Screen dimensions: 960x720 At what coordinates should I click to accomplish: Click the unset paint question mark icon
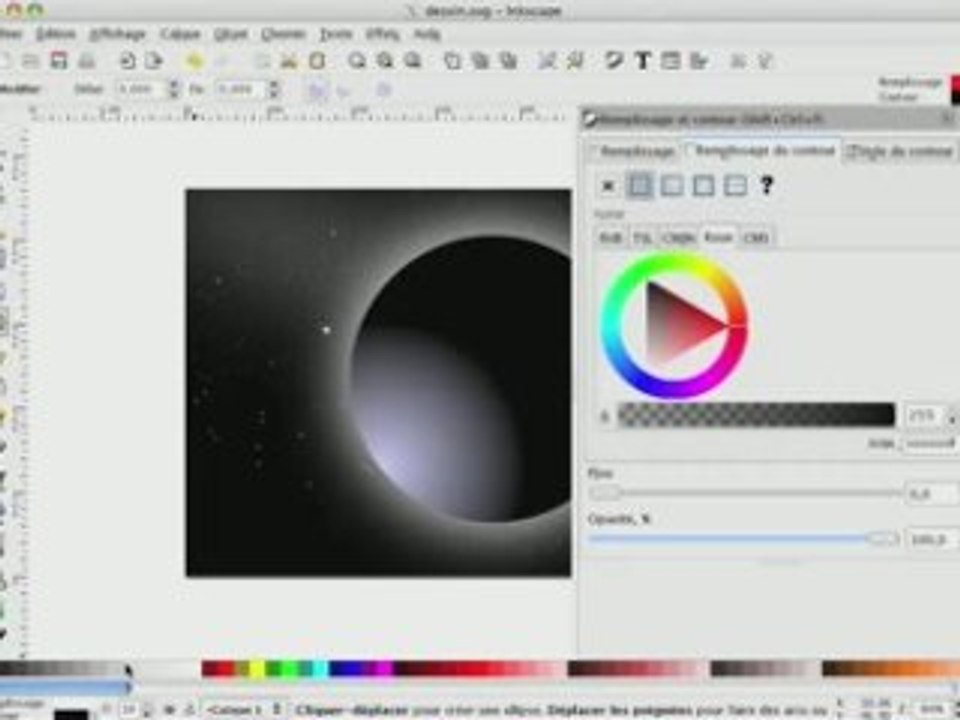coord(767,185)
